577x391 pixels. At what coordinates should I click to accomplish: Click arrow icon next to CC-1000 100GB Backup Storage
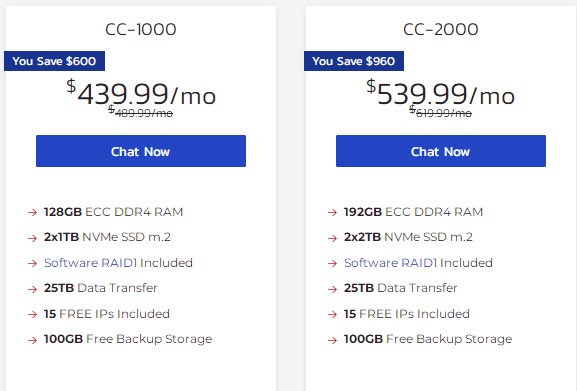[x=32, y=340]
